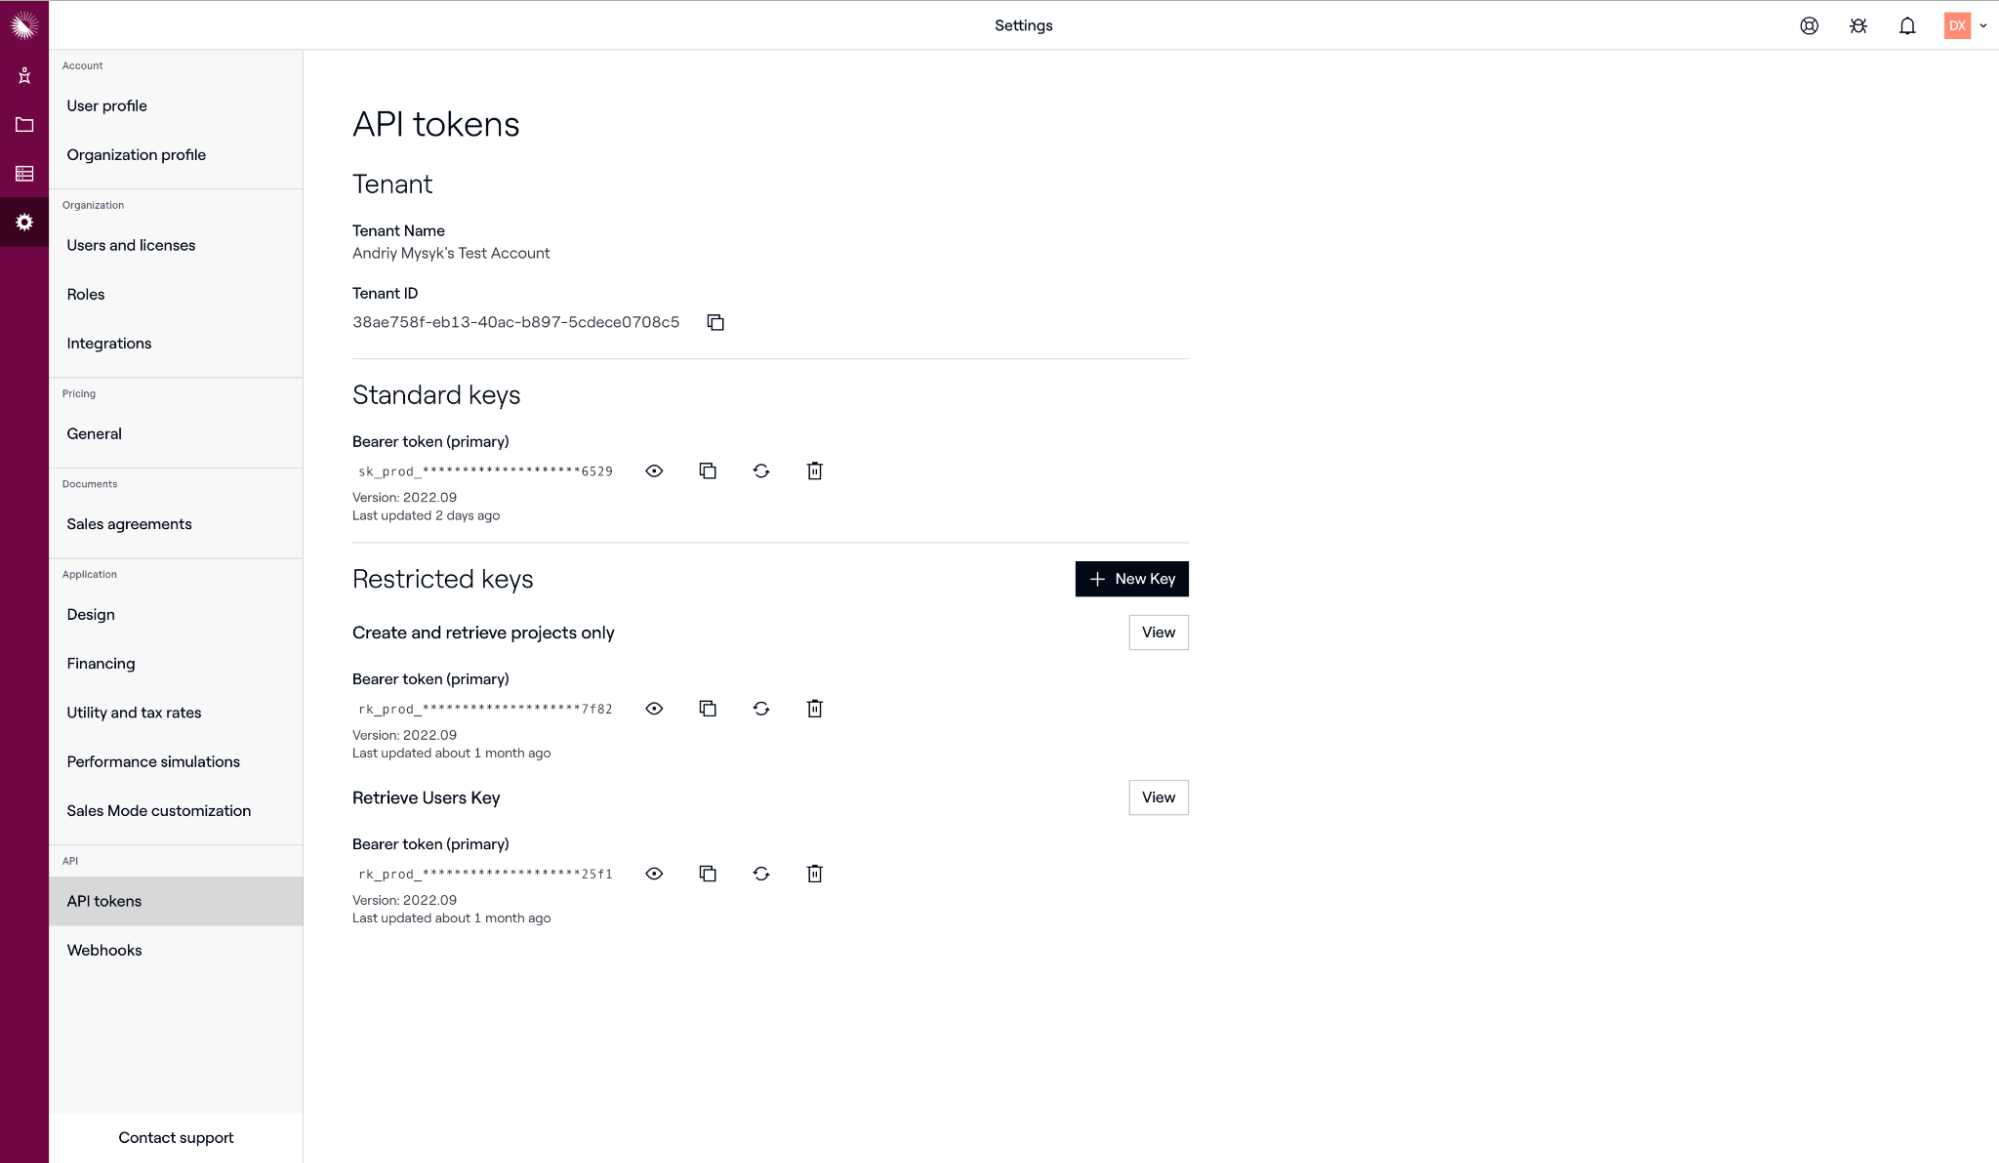Regenerate the standard key bearer token

pos(761,471)
